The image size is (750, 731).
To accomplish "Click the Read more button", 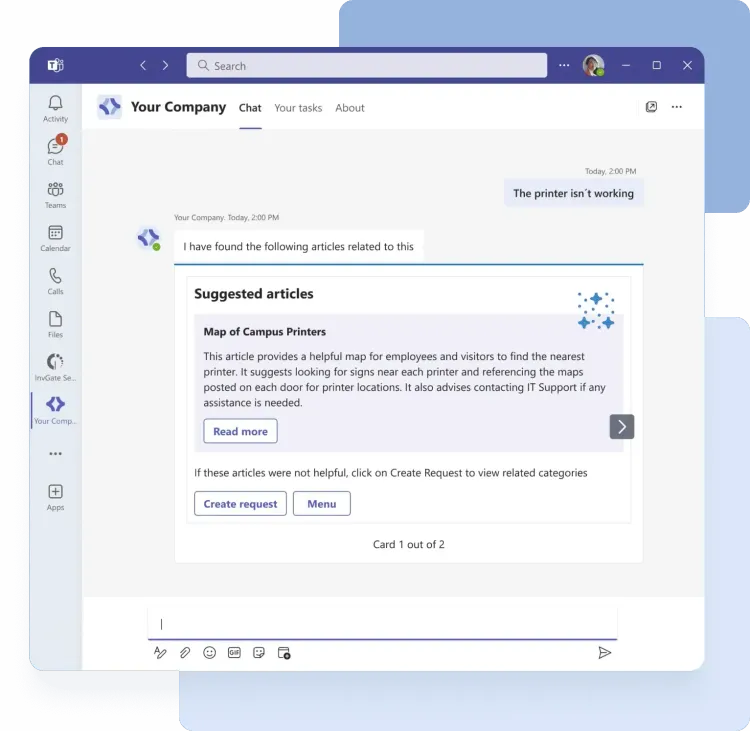I will 240,432.
